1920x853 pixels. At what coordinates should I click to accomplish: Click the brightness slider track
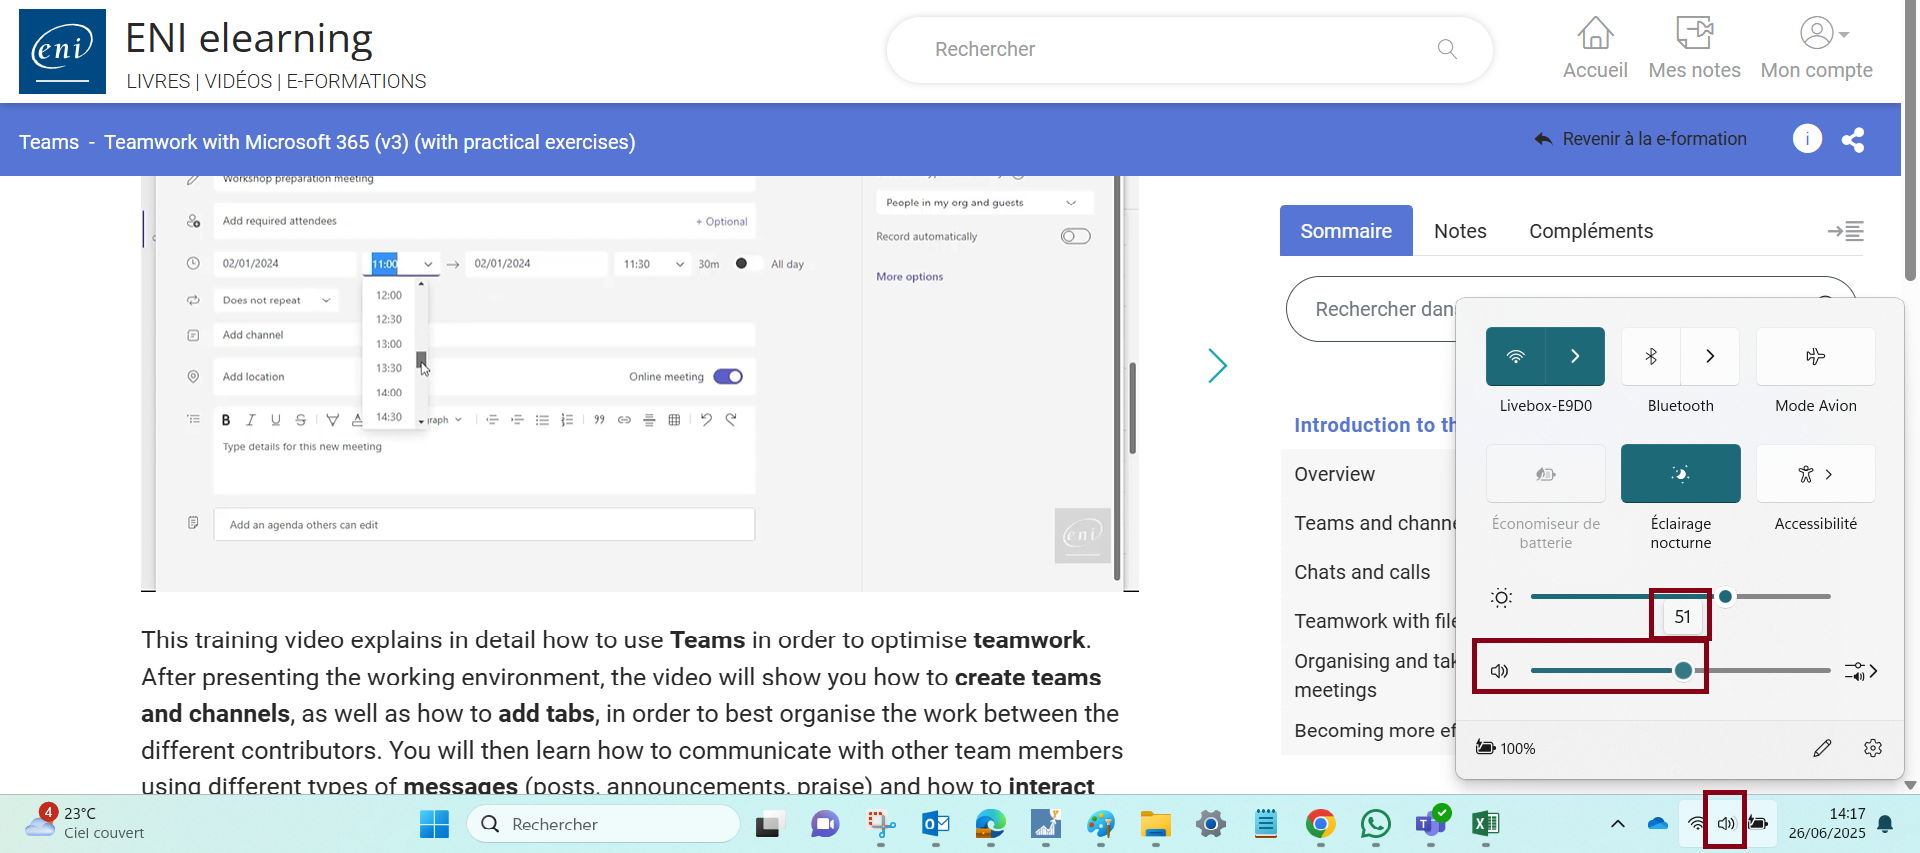(1680, 596)
